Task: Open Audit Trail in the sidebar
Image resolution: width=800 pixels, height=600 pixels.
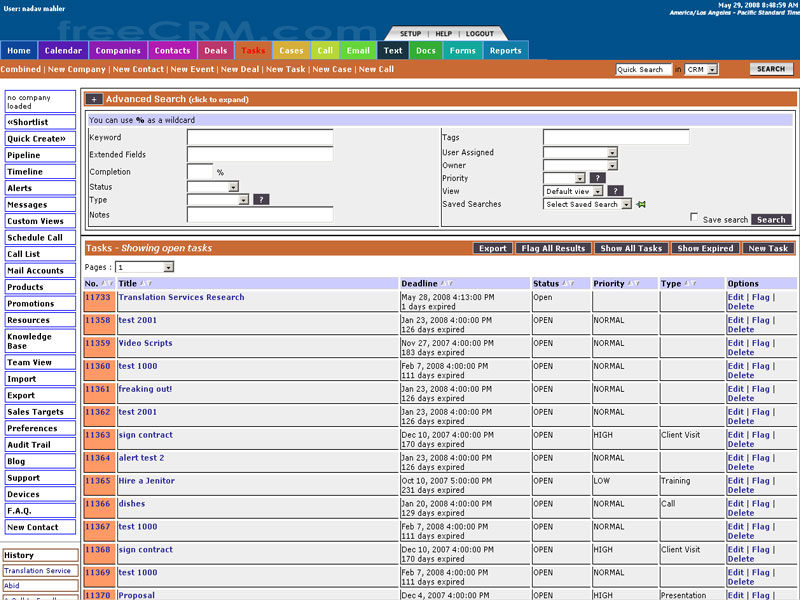Action: (x=40, y=444)
